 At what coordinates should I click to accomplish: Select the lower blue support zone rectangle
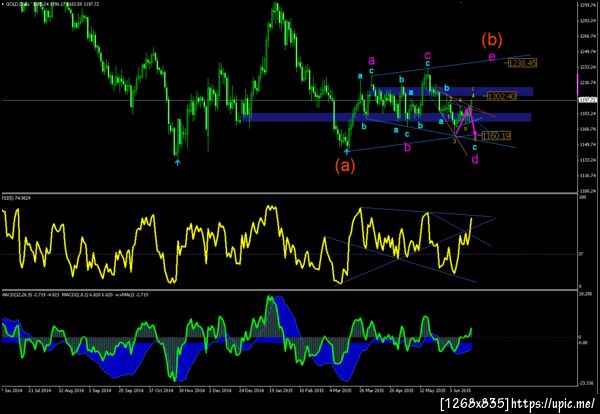387,117
